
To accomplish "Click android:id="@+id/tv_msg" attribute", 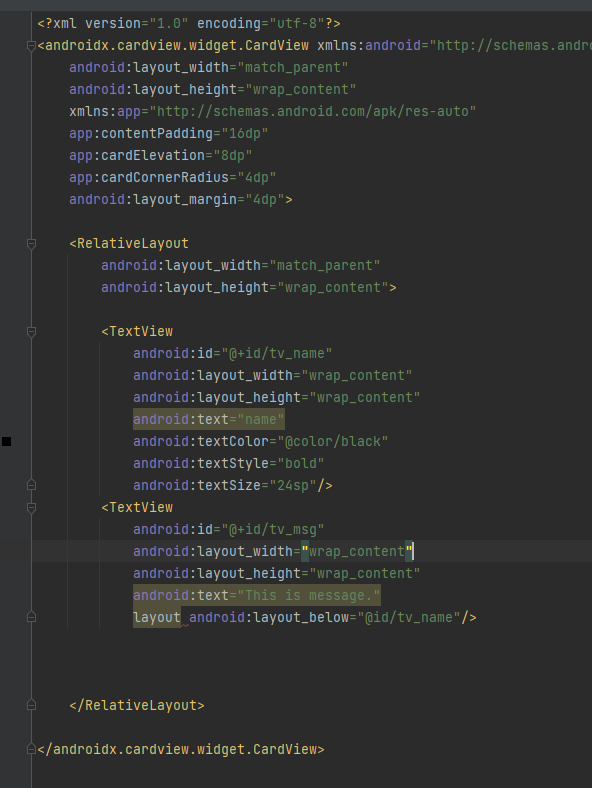I will [228, 530].
